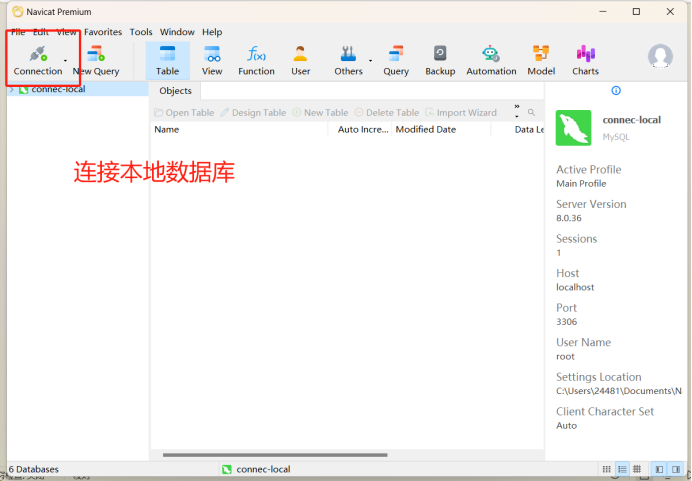Open the Connection dropdown arrow
The height and width of the screenshot is (481, 692).
(65, 60)
